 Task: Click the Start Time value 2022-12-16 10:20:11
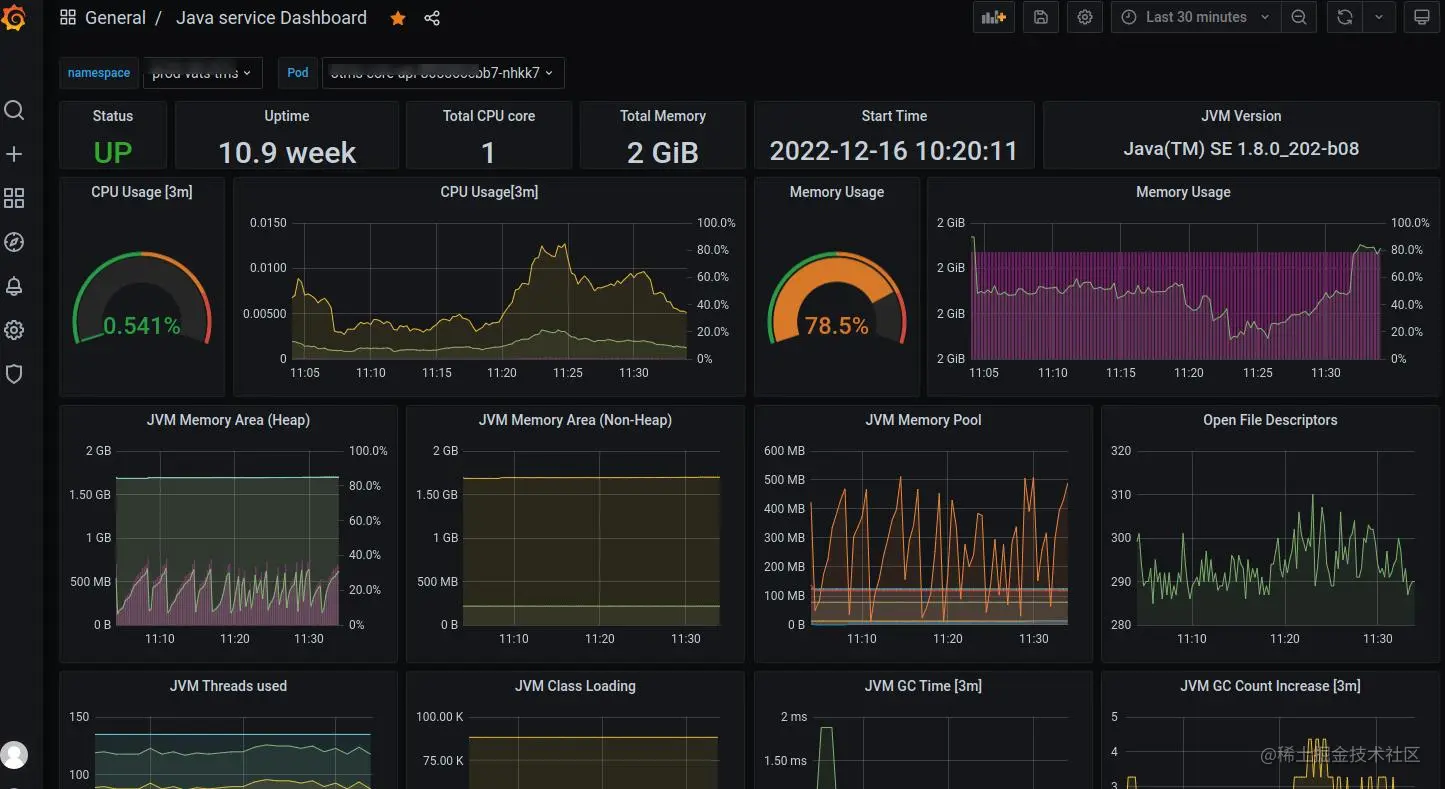[894, 151]
